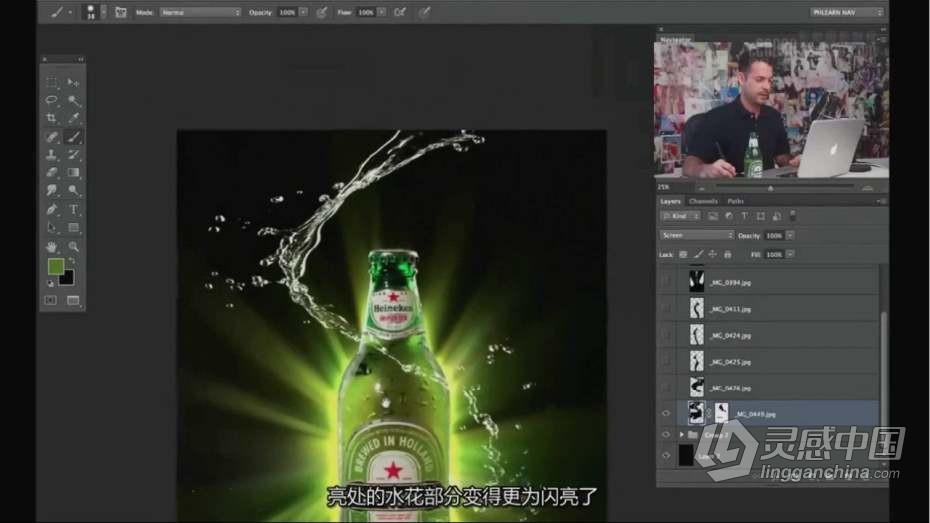Switch to the Channels tab
This screenshot has width=930, height=523.
point(703,202)
